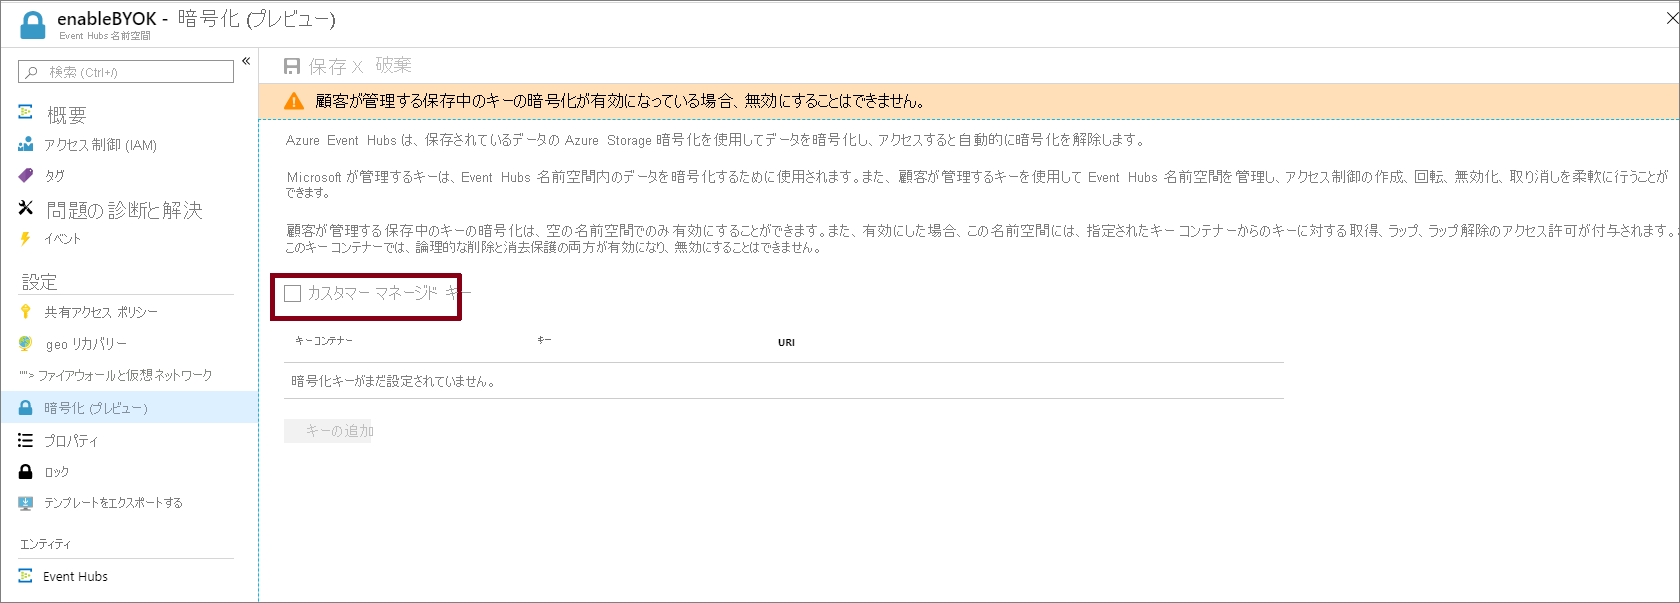Click the プロパティ list icon
The width and height of the screenshot is (1680, 603).
pos(26,440)
